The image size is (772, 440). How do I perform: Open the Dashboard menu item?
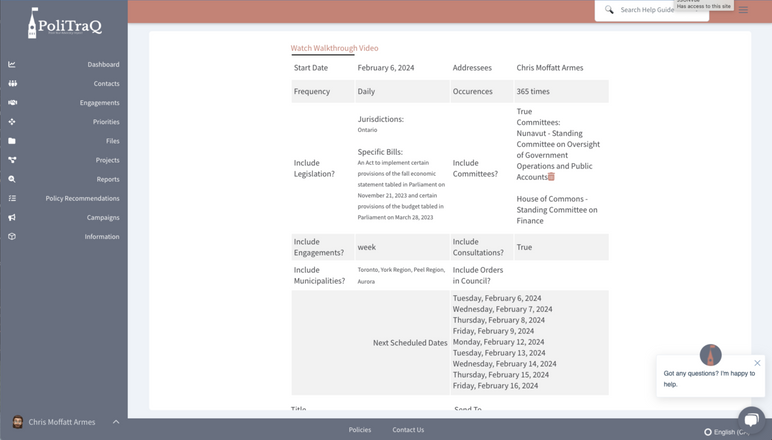[103, 64]
